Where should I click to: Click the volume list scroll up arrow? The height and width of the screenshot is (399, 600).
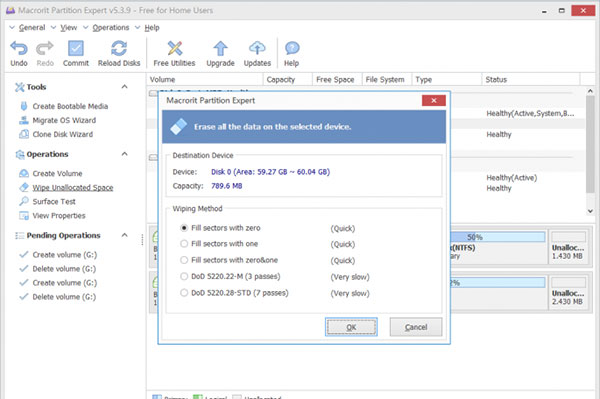(590, 91)
